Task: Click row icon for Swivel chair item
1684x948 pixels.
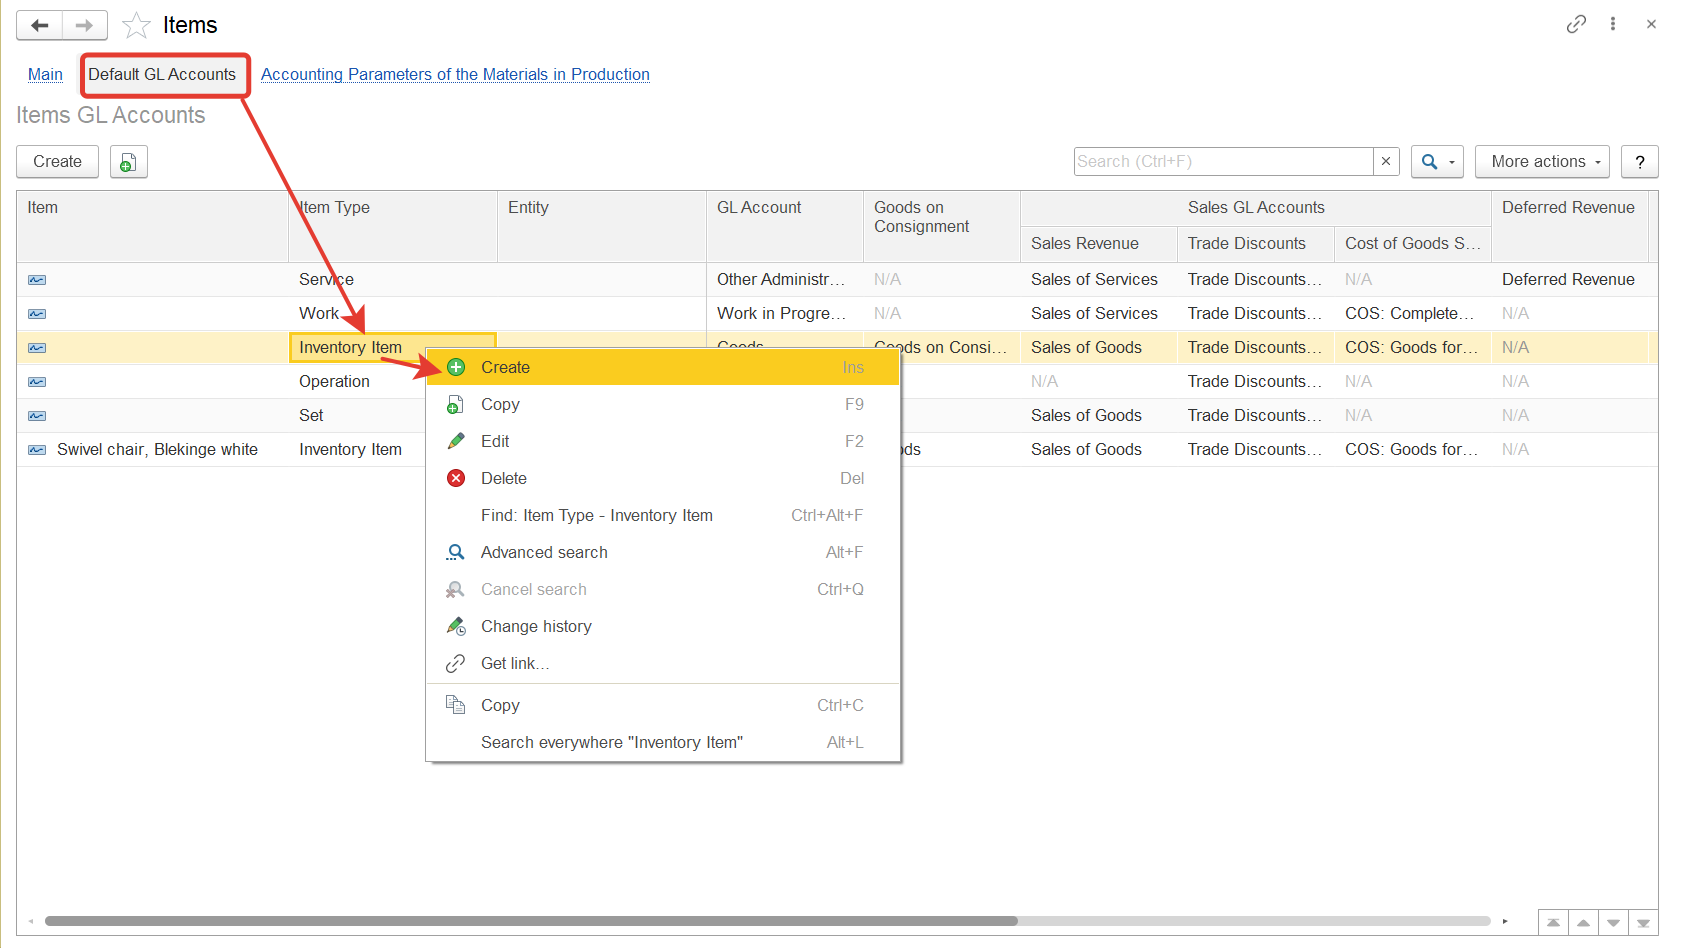Action: [x=37, y=450]
